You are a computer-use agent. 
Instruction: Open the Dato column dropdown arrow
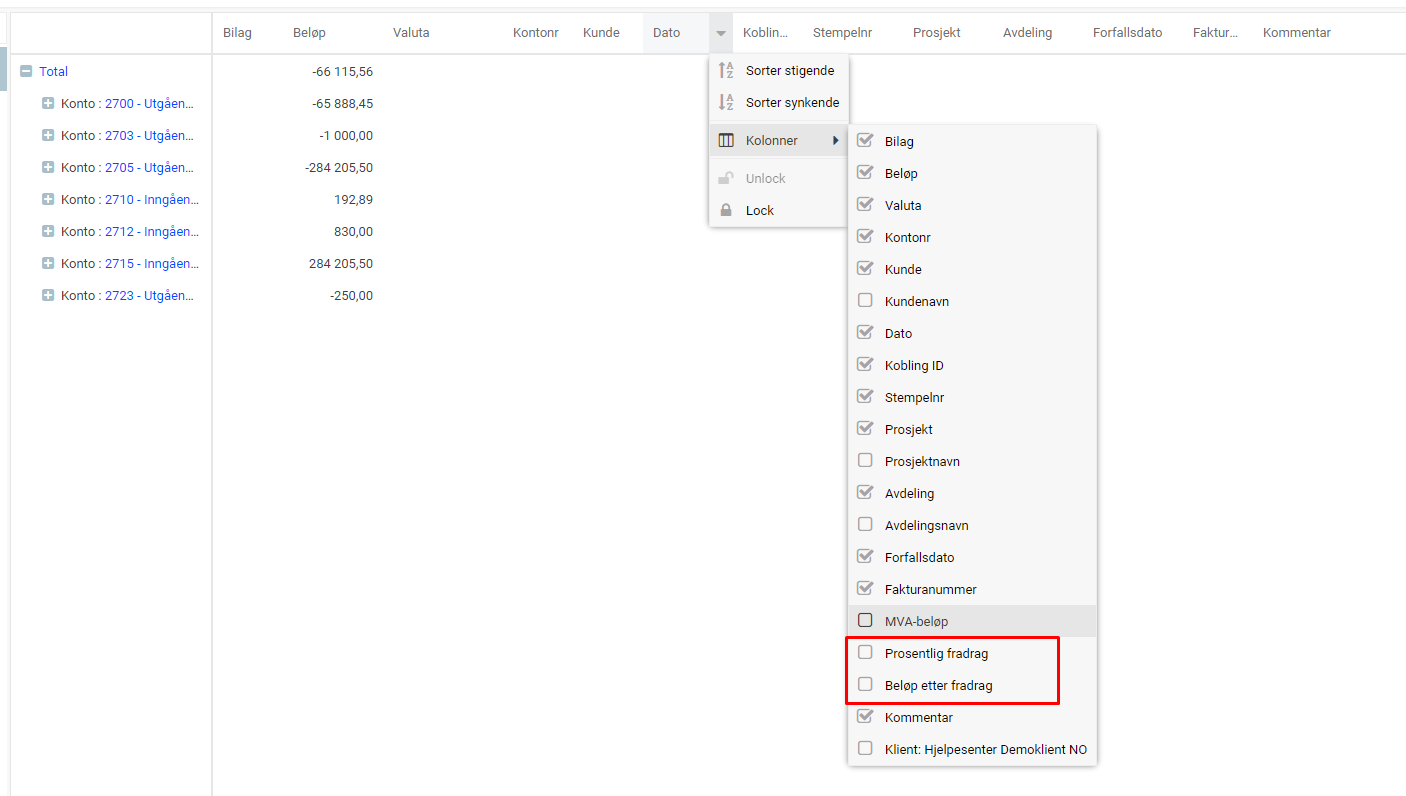pos(720,33)
